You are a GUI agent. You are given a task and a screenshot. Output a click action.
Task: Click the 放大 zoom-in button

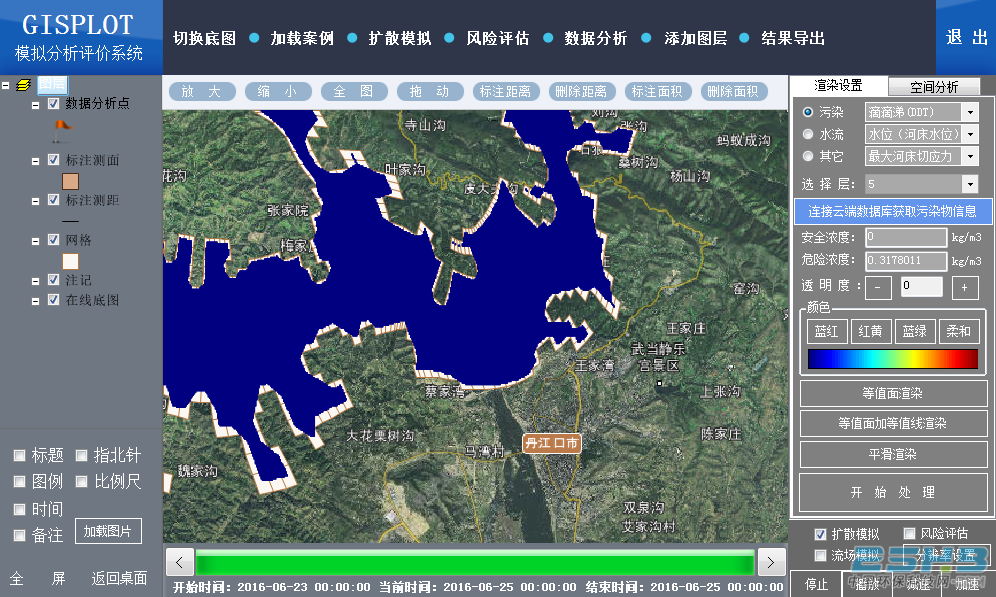pos(202,91)
